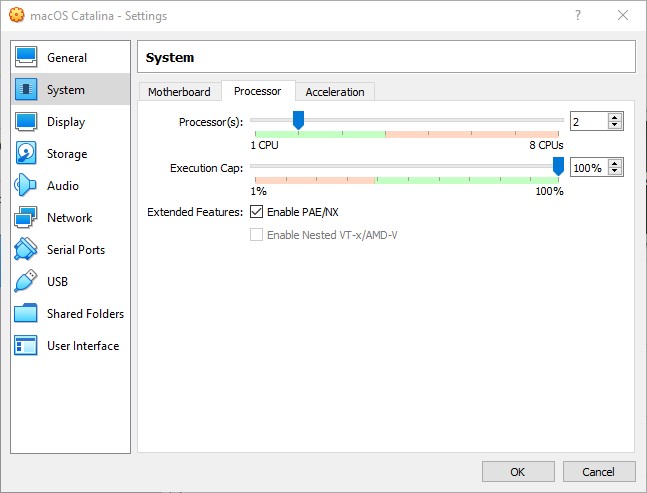Click the title bar help question mark
This screenshot has height=493, width=647.
click(x=578, y=15)
